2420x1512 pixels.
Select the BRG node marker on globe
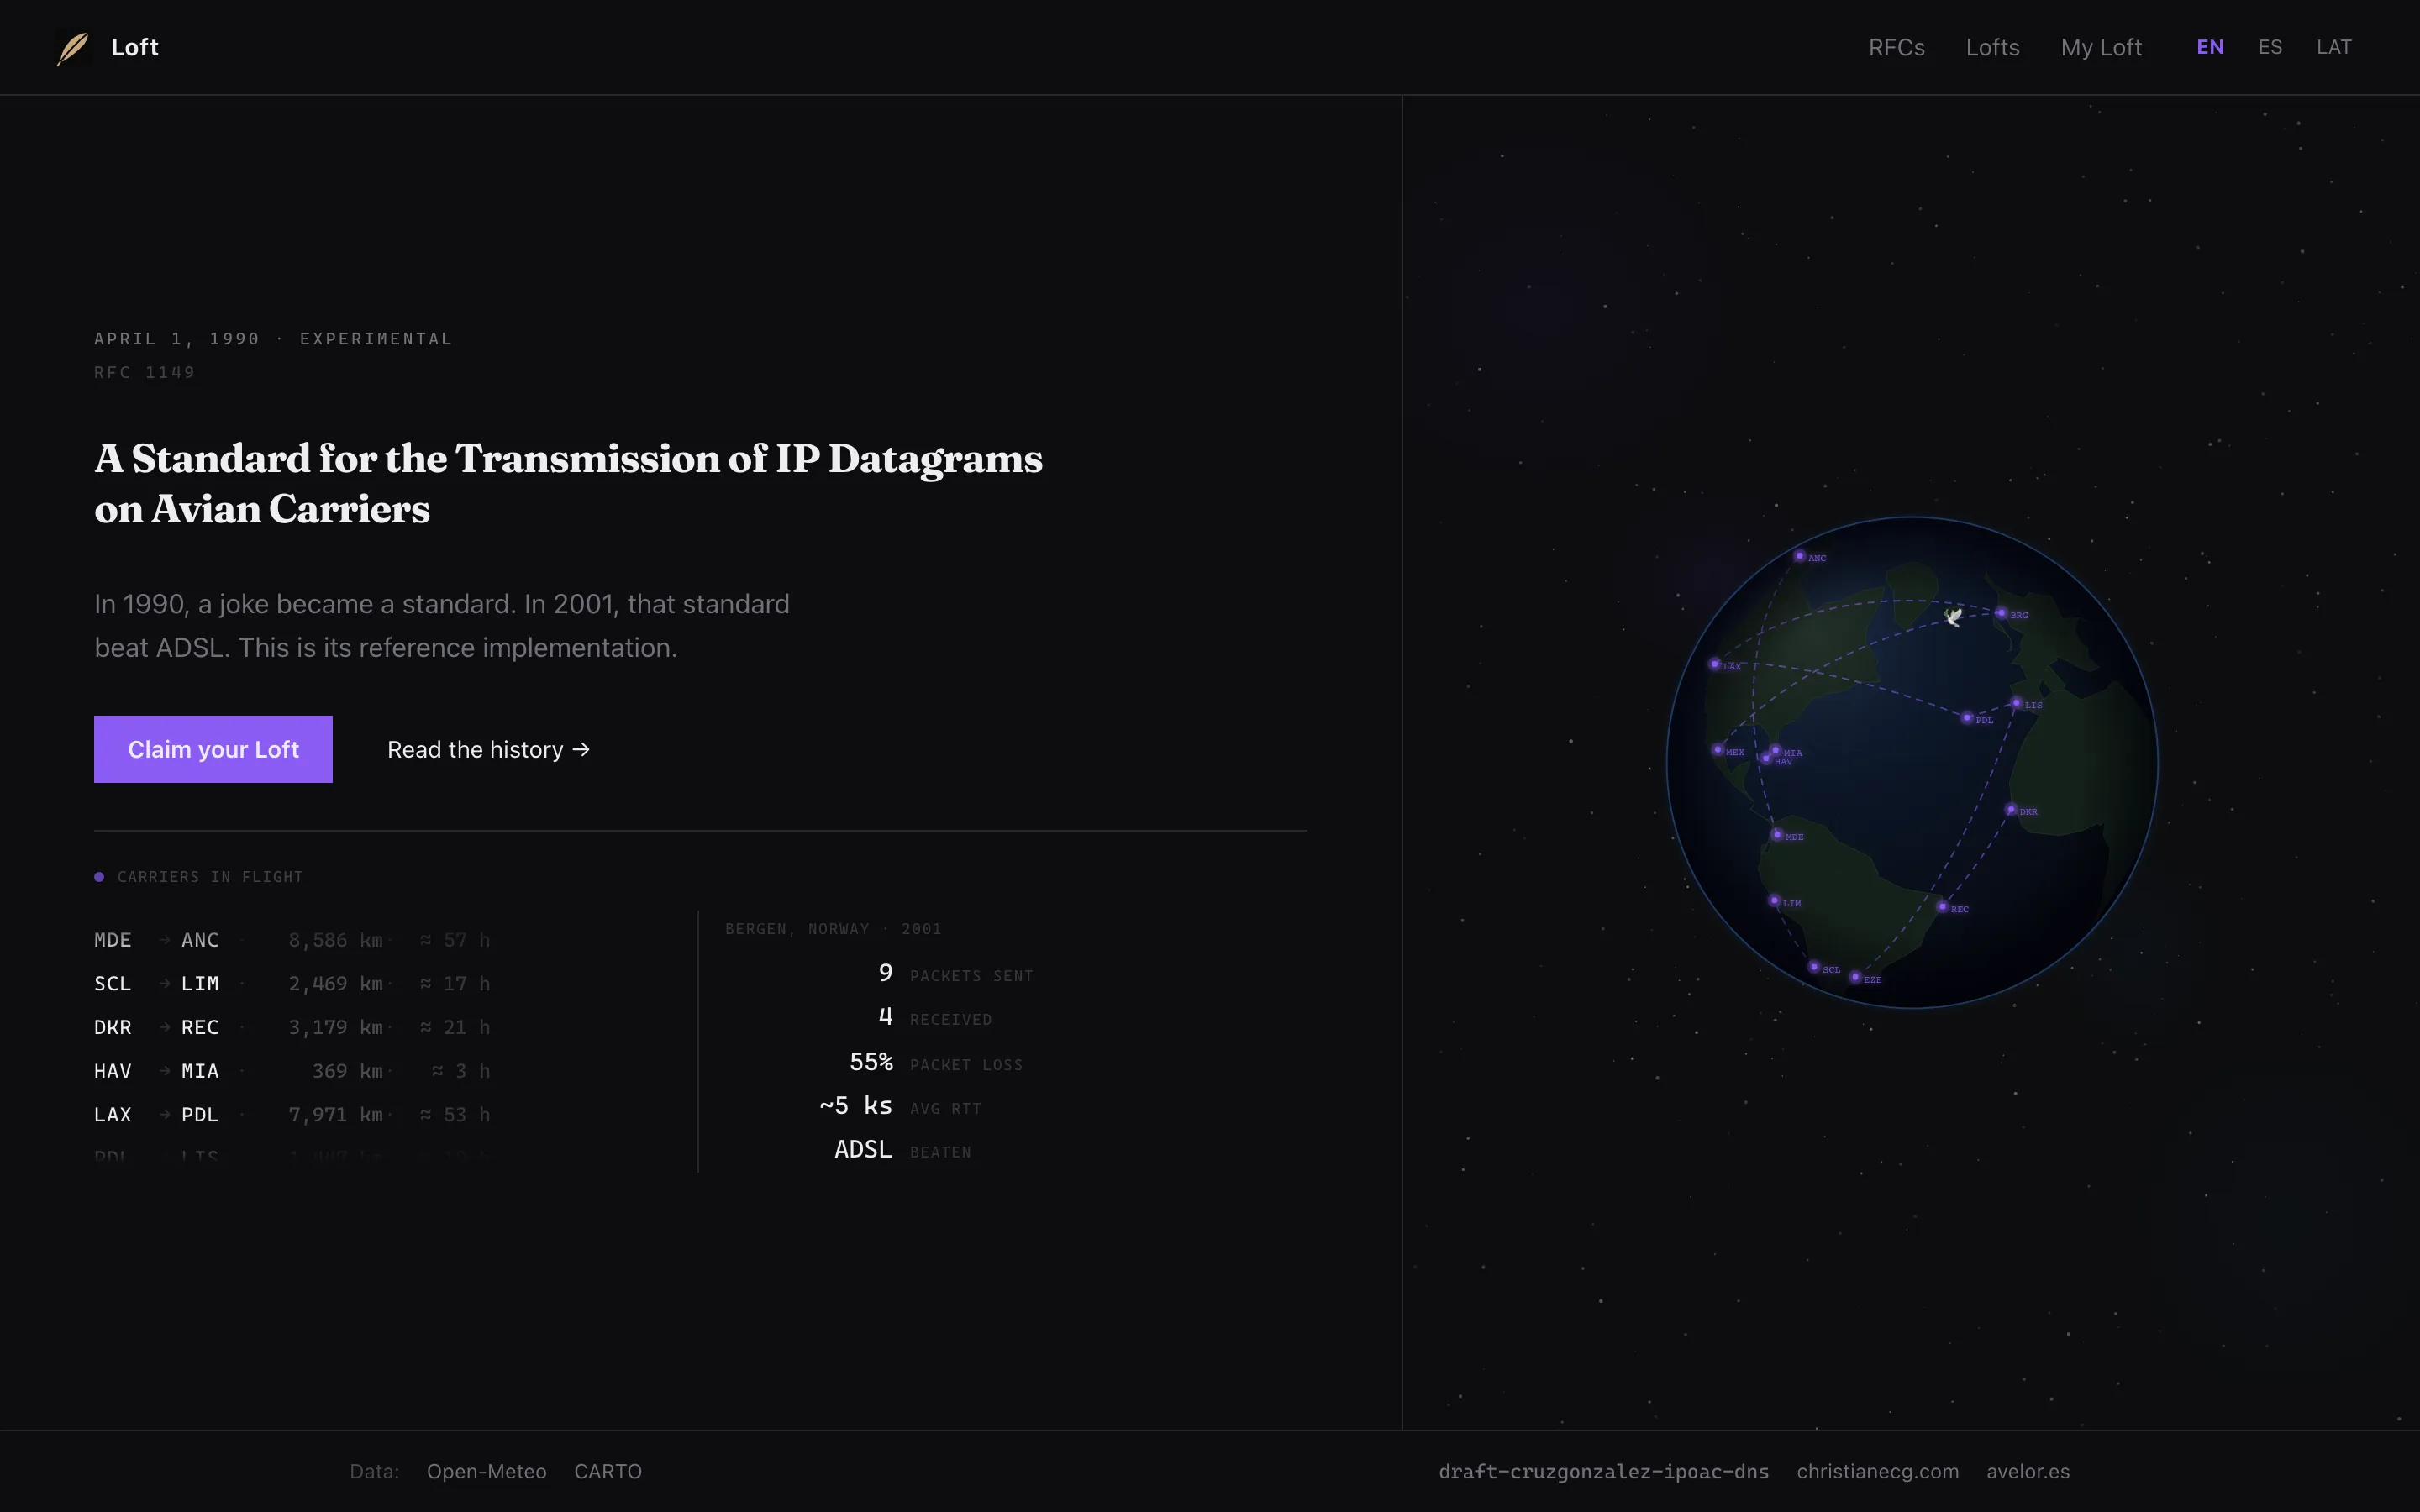(2001, 613)
